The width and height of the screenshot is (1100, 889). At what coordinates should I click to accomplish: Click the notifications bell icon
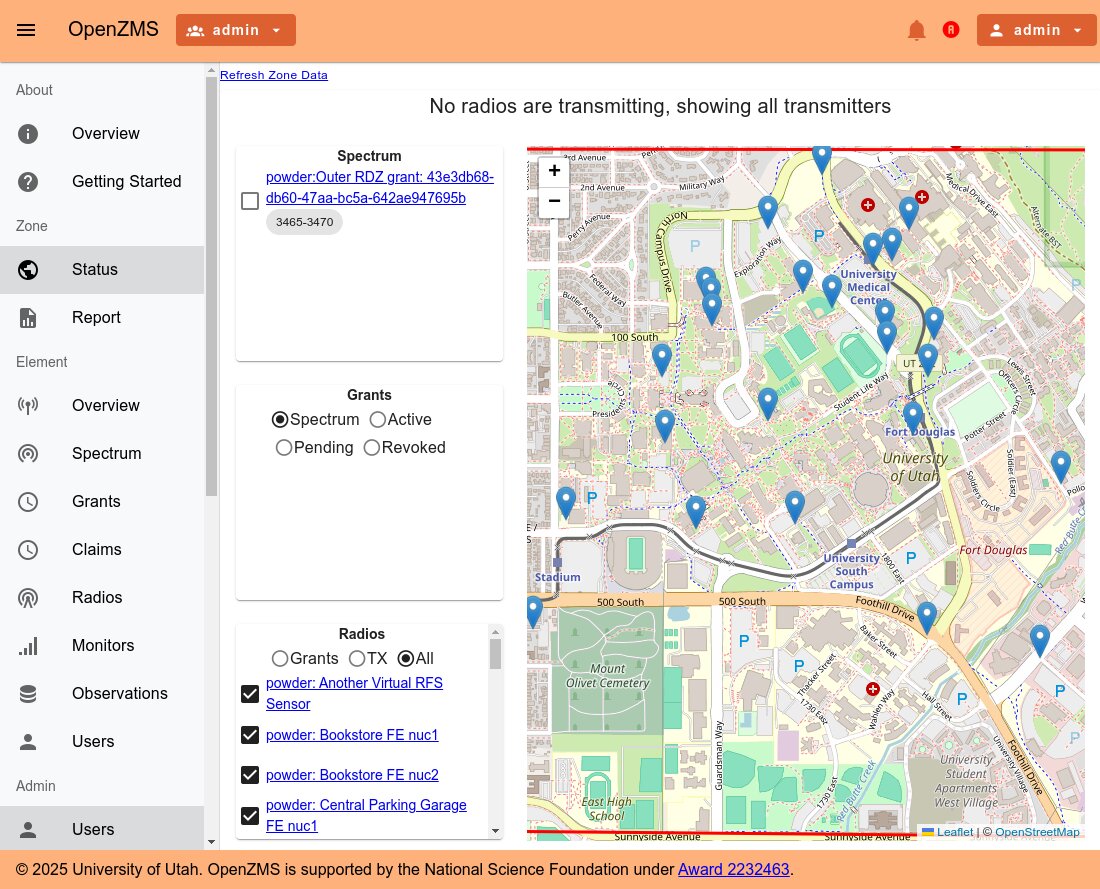pyautogui.click(x=916, y=30)
